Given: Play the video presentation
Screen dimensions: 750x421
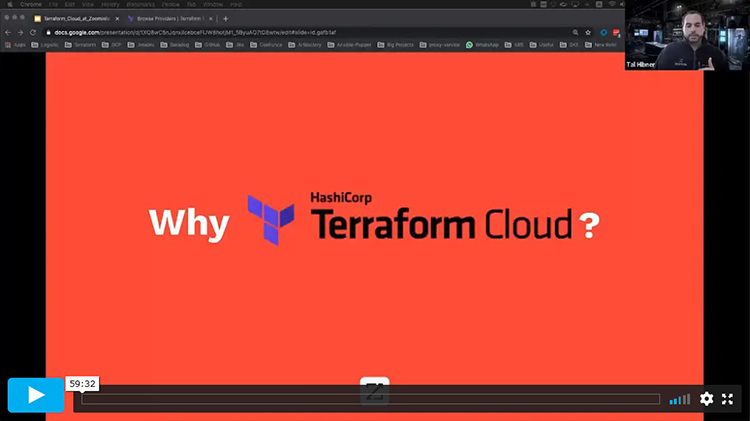Looking at the screenshot, I should (36, 395).
